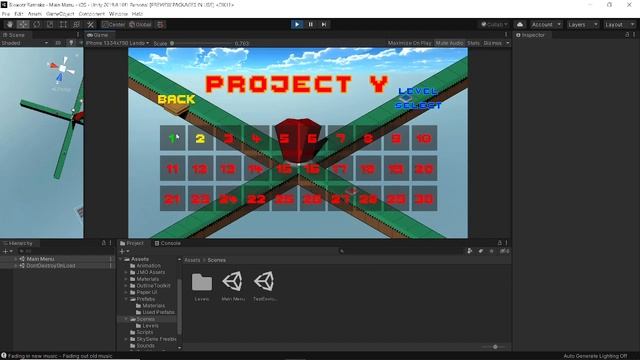Click the yellow BACK button in game

[176, 99]
